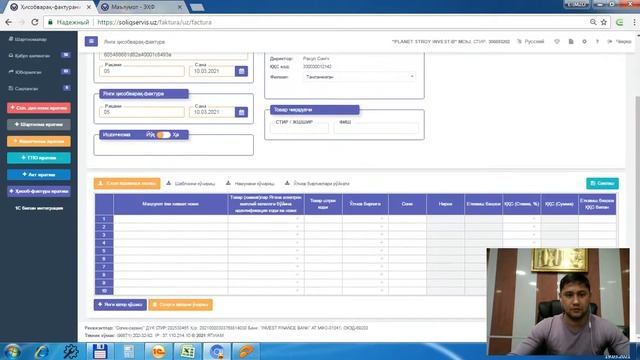Open row 1 unit of measure dropdown

pos(382,219)
